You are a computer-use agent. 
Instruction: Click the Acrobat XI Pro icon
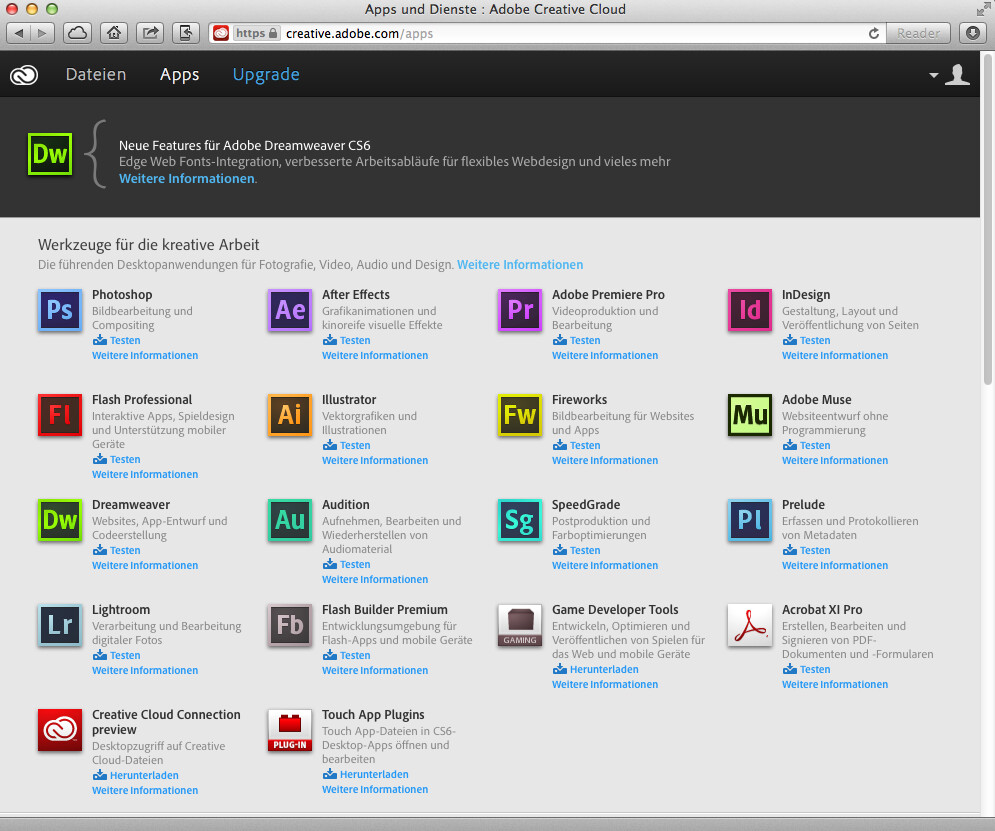tap(749, 625)
